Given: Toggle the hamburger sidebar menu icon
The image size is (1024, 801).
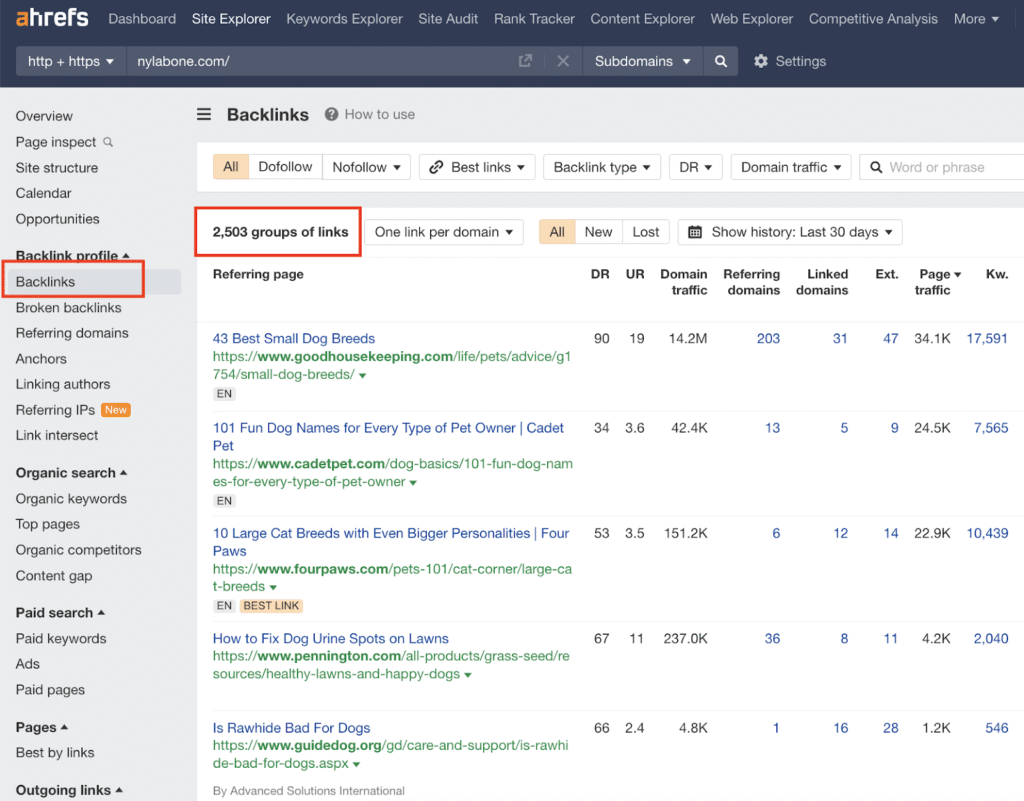Looking at the screenshot, I should tap(204, 114).
